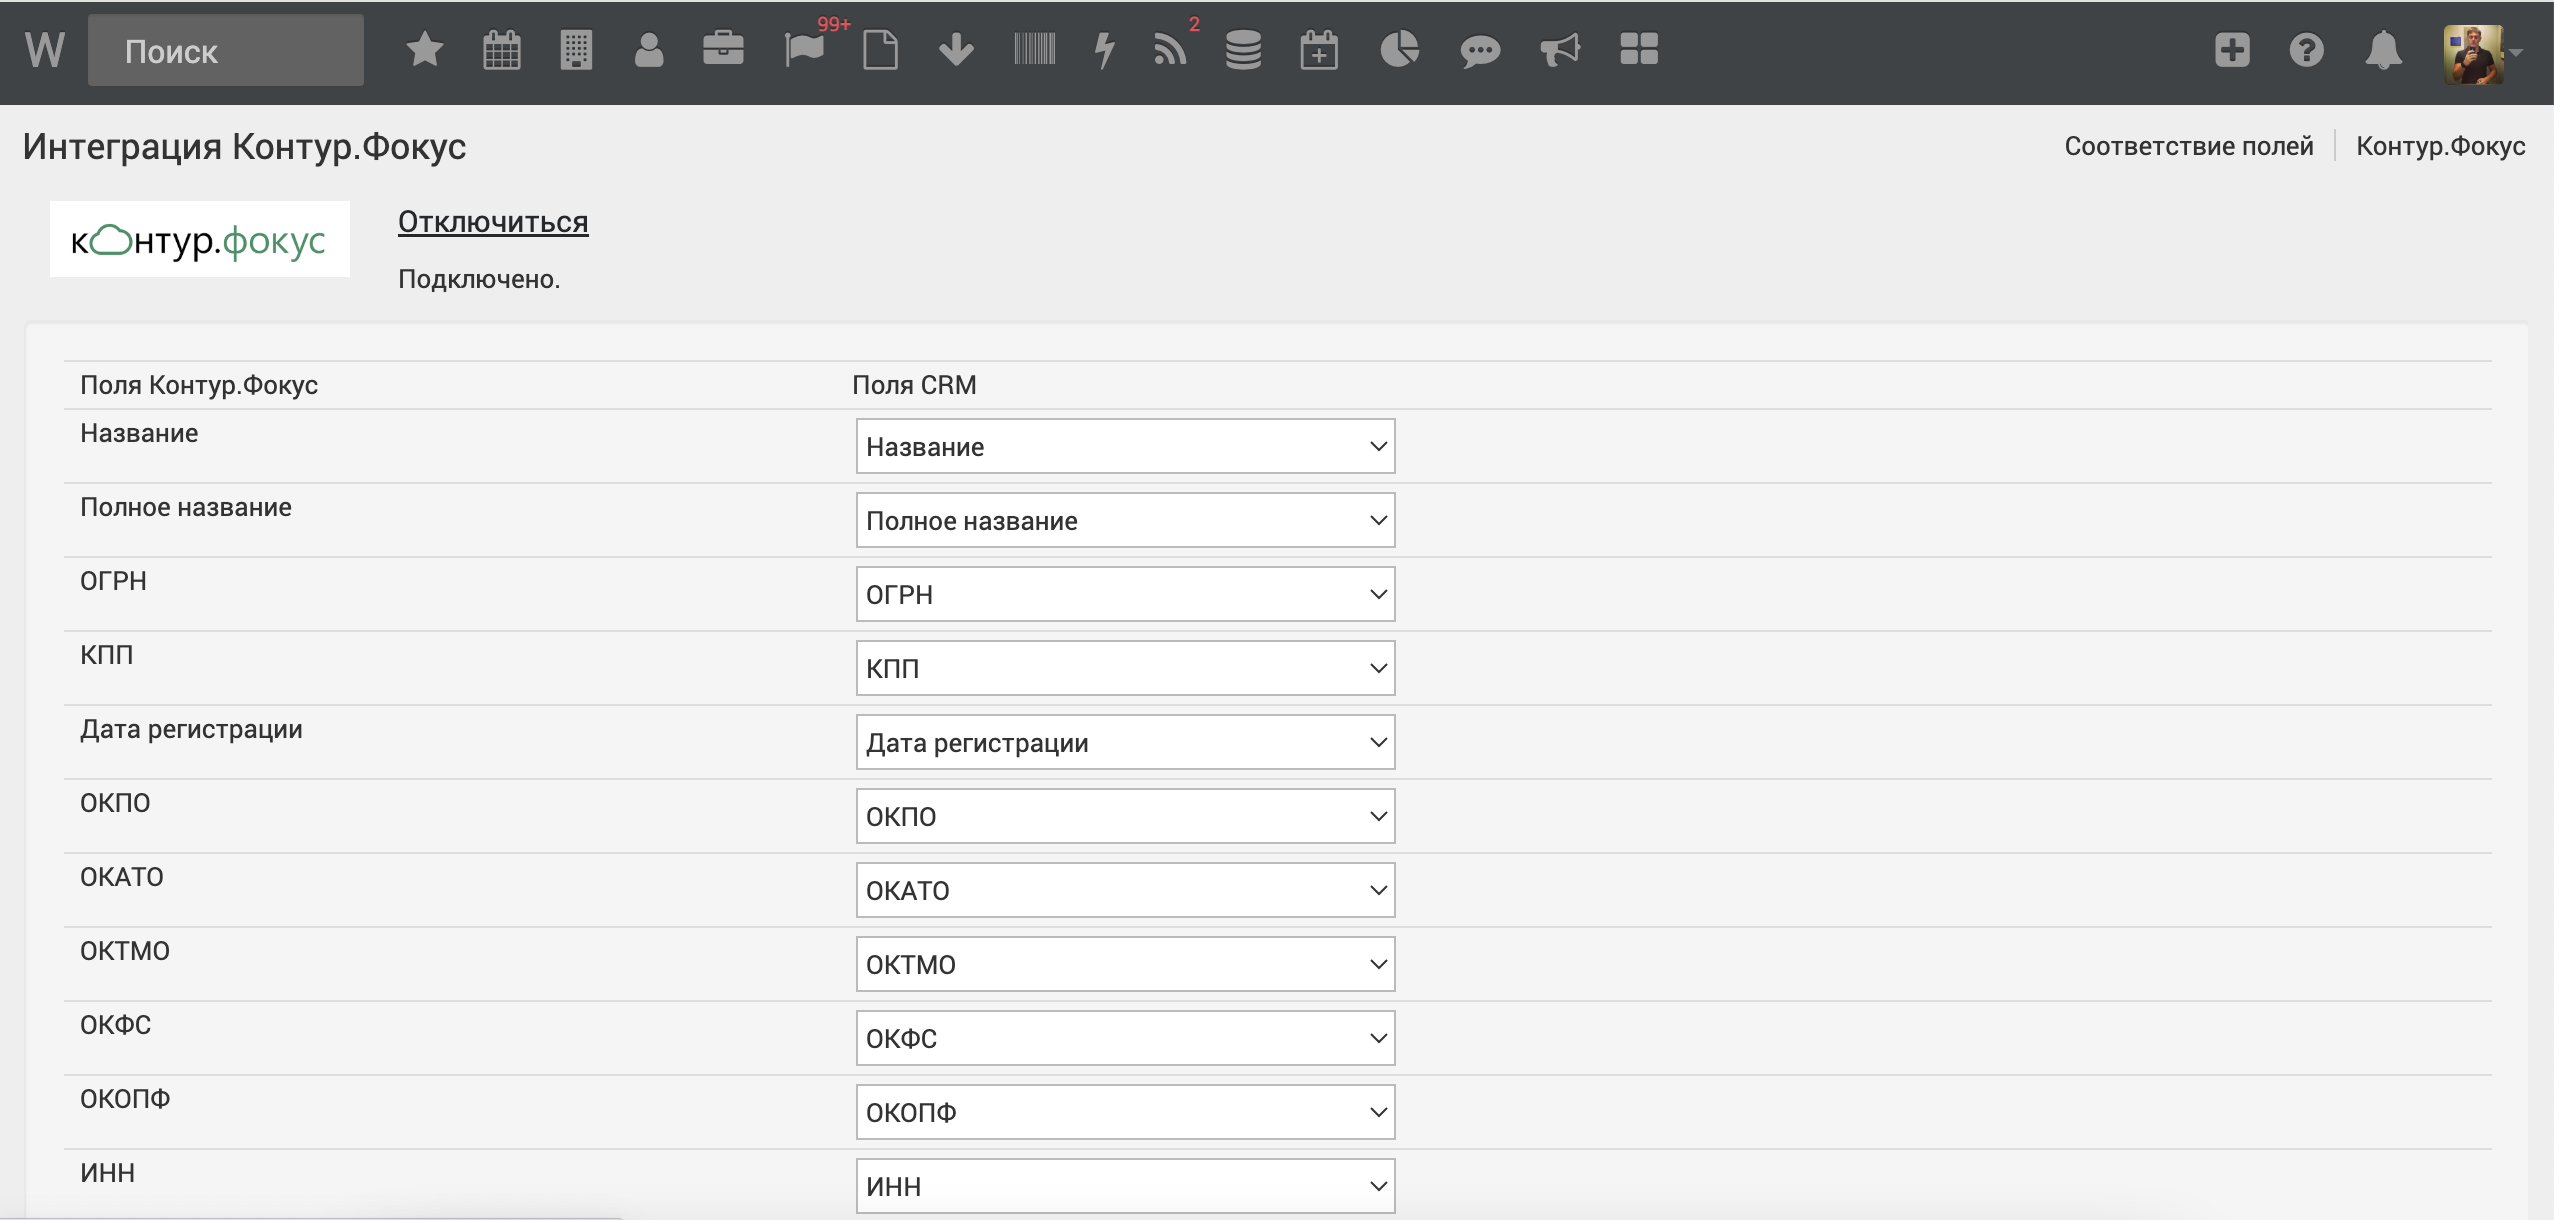Open the pie chart reports icon
Screen dimensions: 2554x1220
[1399, 49]
